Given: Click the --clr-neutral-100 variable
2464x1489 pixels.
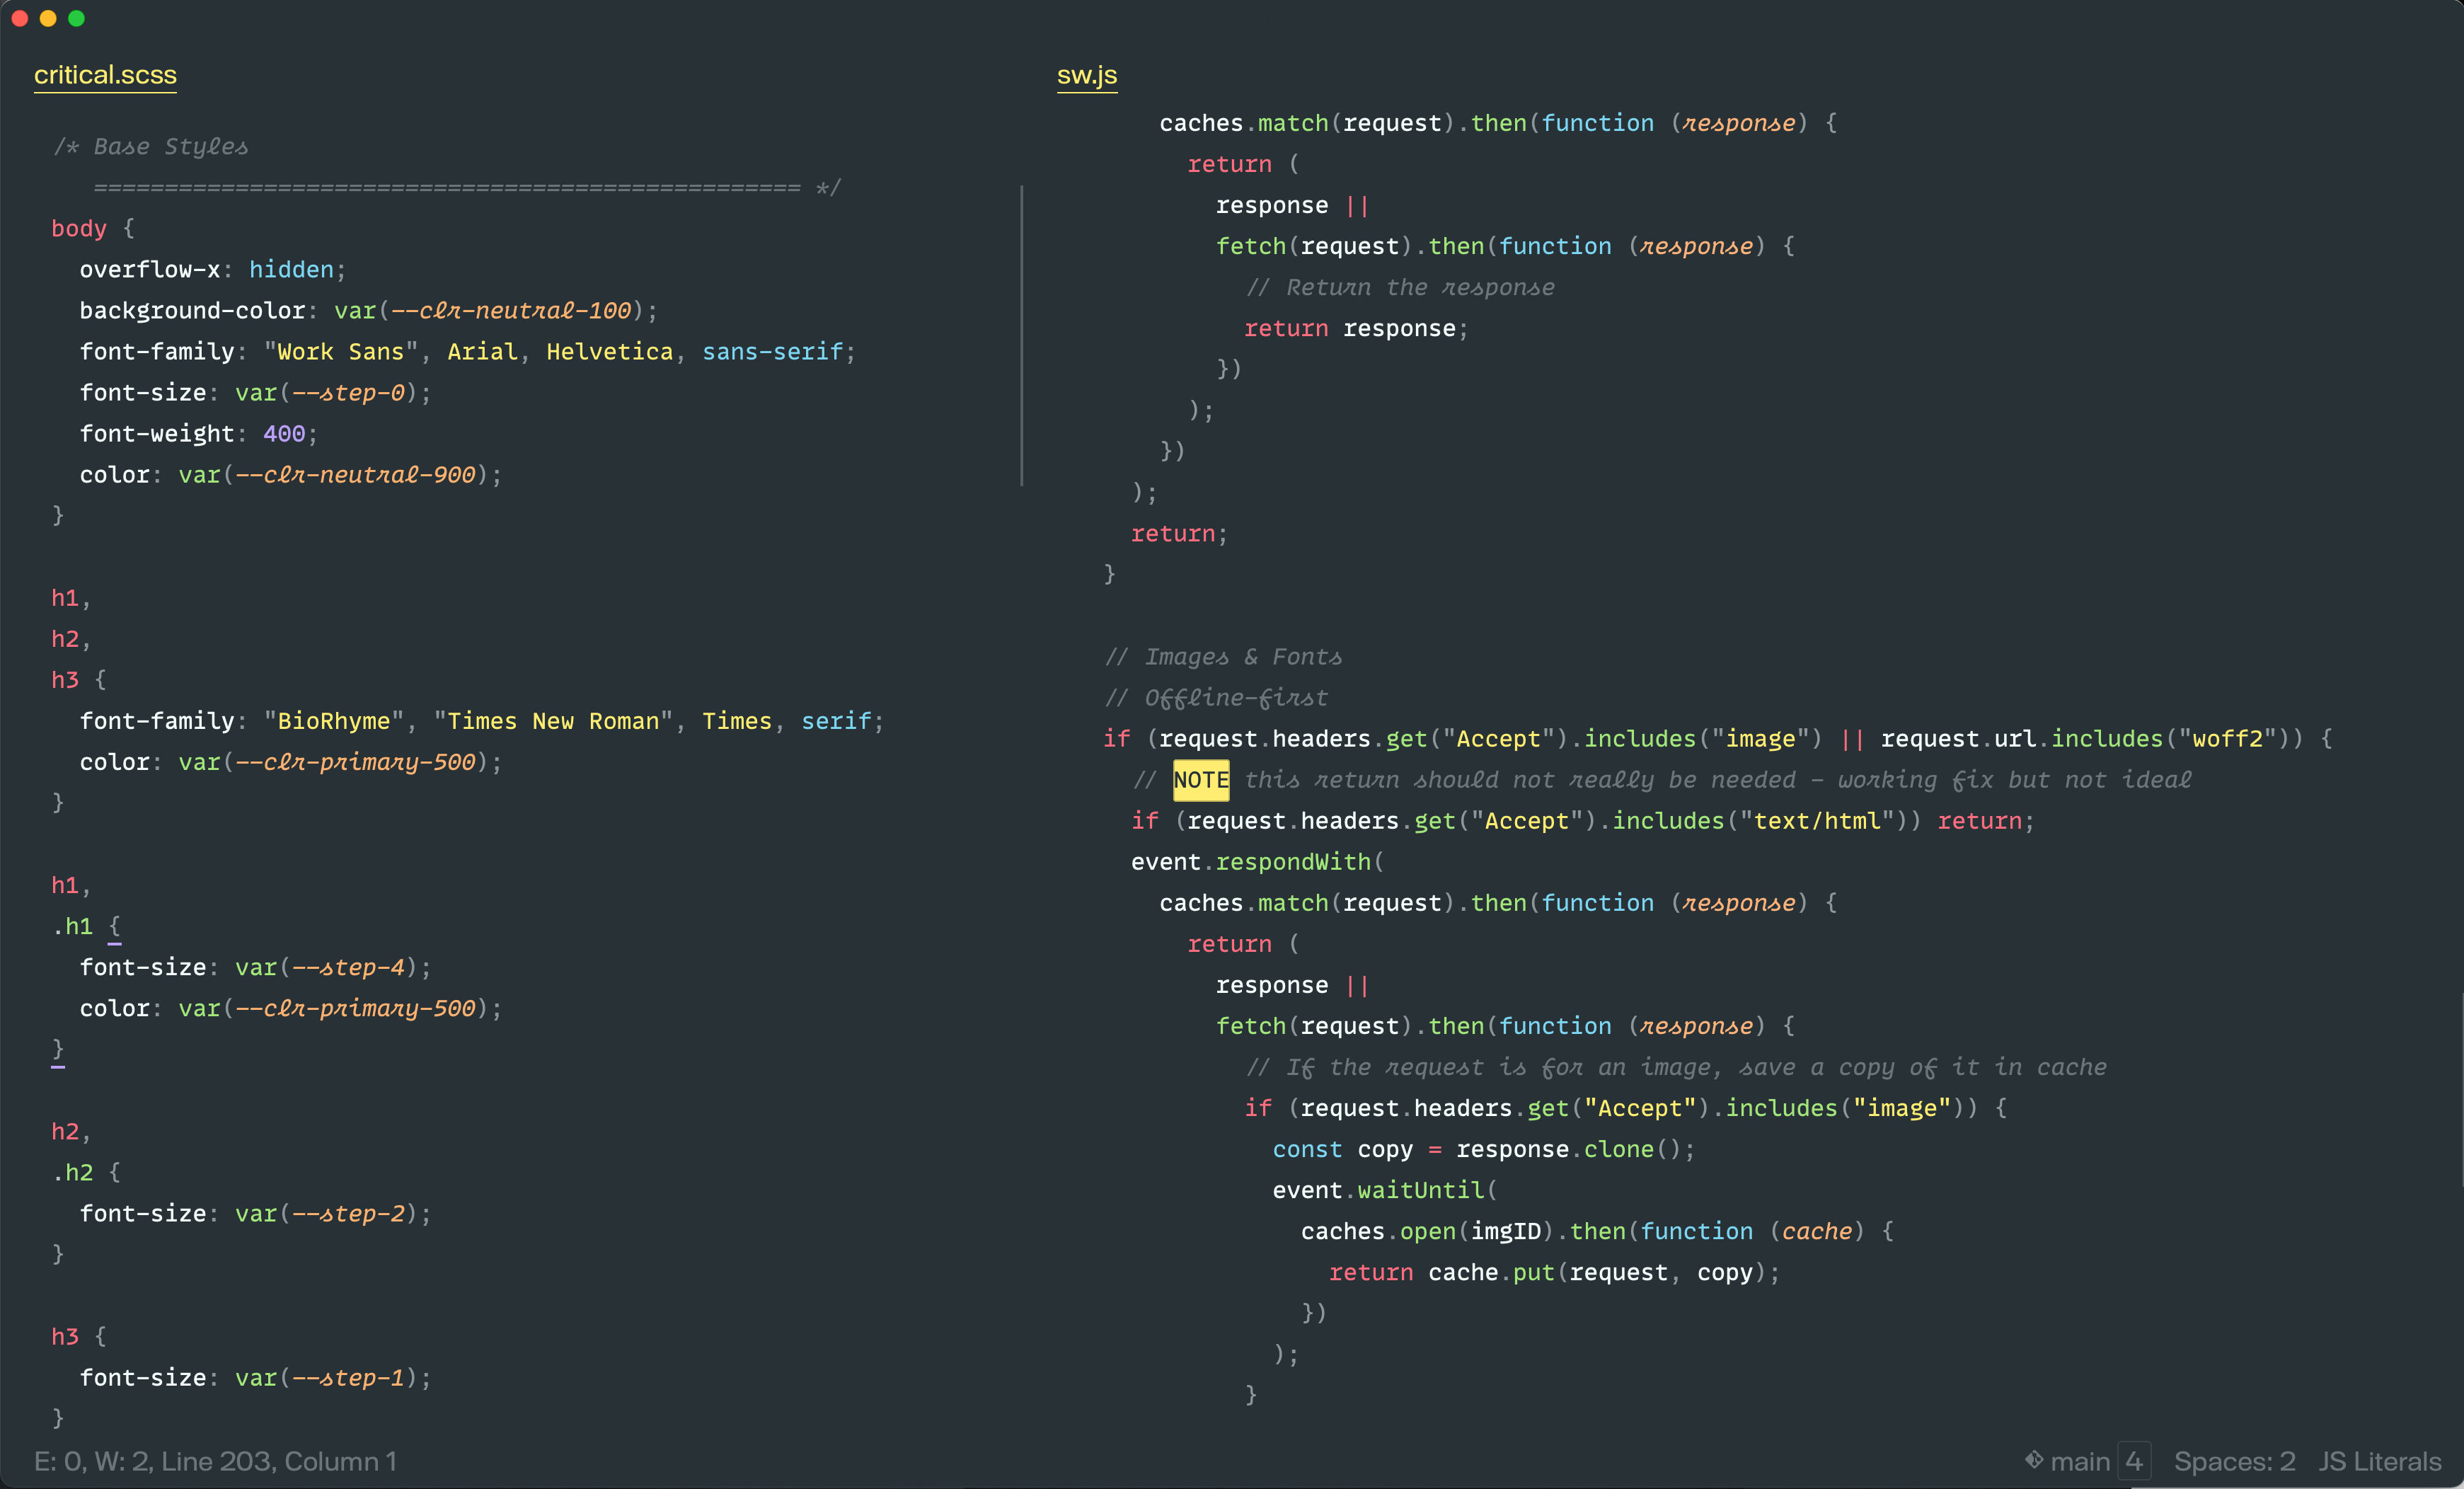Looking at the screenshot, I should pos(511,310).
